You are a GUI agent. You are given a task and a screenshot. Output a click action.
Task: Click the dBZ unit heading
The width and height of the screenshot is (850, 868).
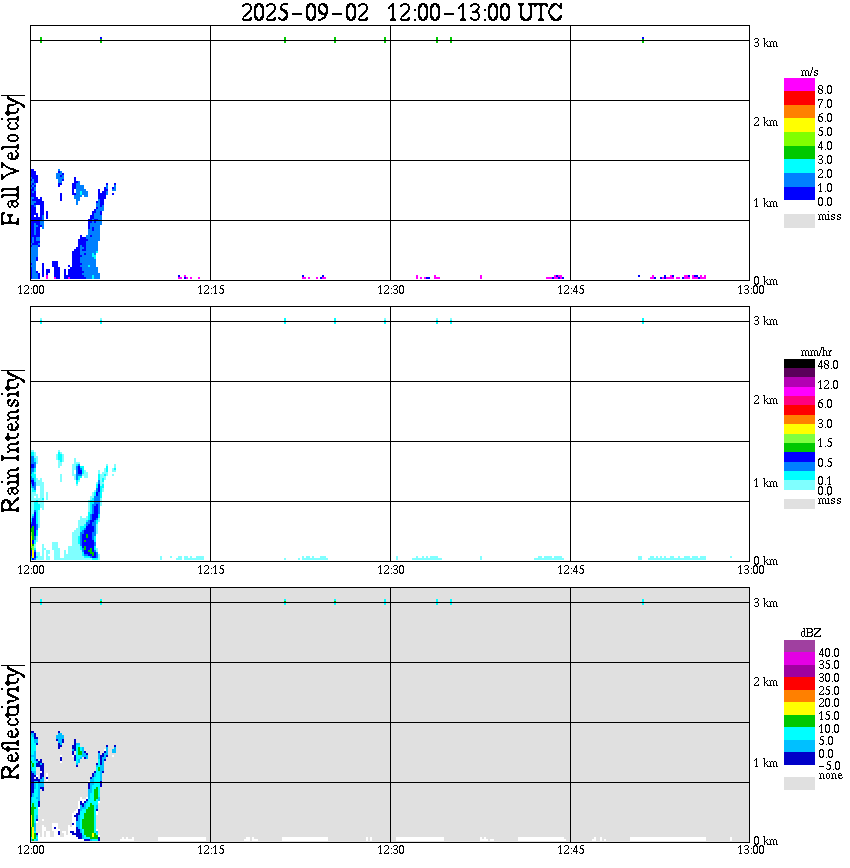(811, 632)
